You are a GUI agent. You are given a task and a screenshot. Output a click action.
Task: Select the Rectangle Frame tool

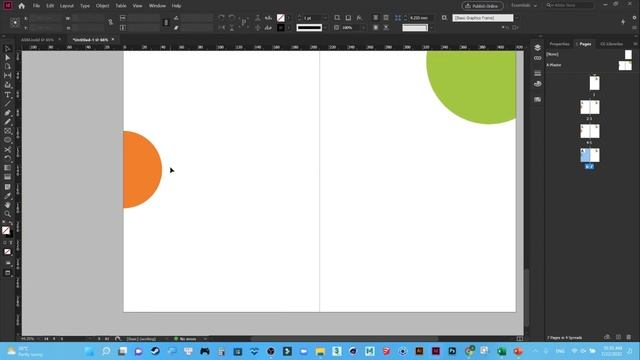pos(7,131)
